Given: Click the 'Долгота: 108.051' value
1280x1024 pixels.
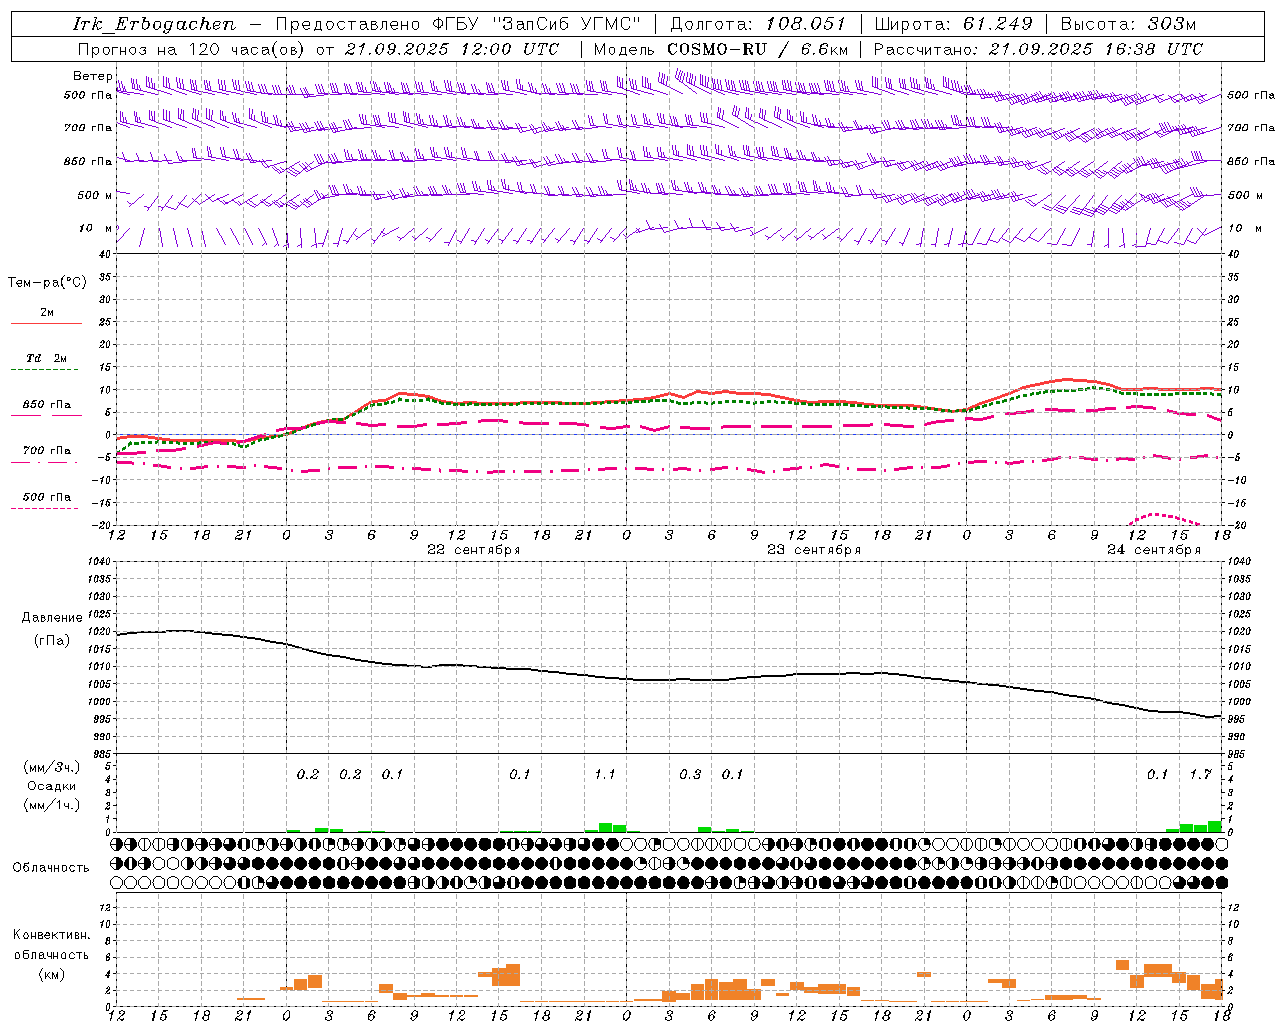Looking at the screenshot, I should point(757,24).
